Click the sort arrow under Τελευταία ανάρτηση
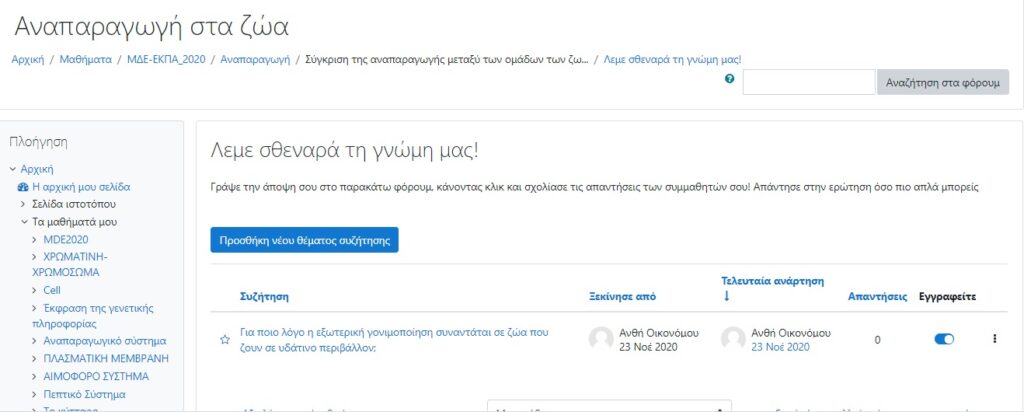Image resolution: width=1024 pixels, height=412 pixels. pyautogui.click(x=727, y=296)
